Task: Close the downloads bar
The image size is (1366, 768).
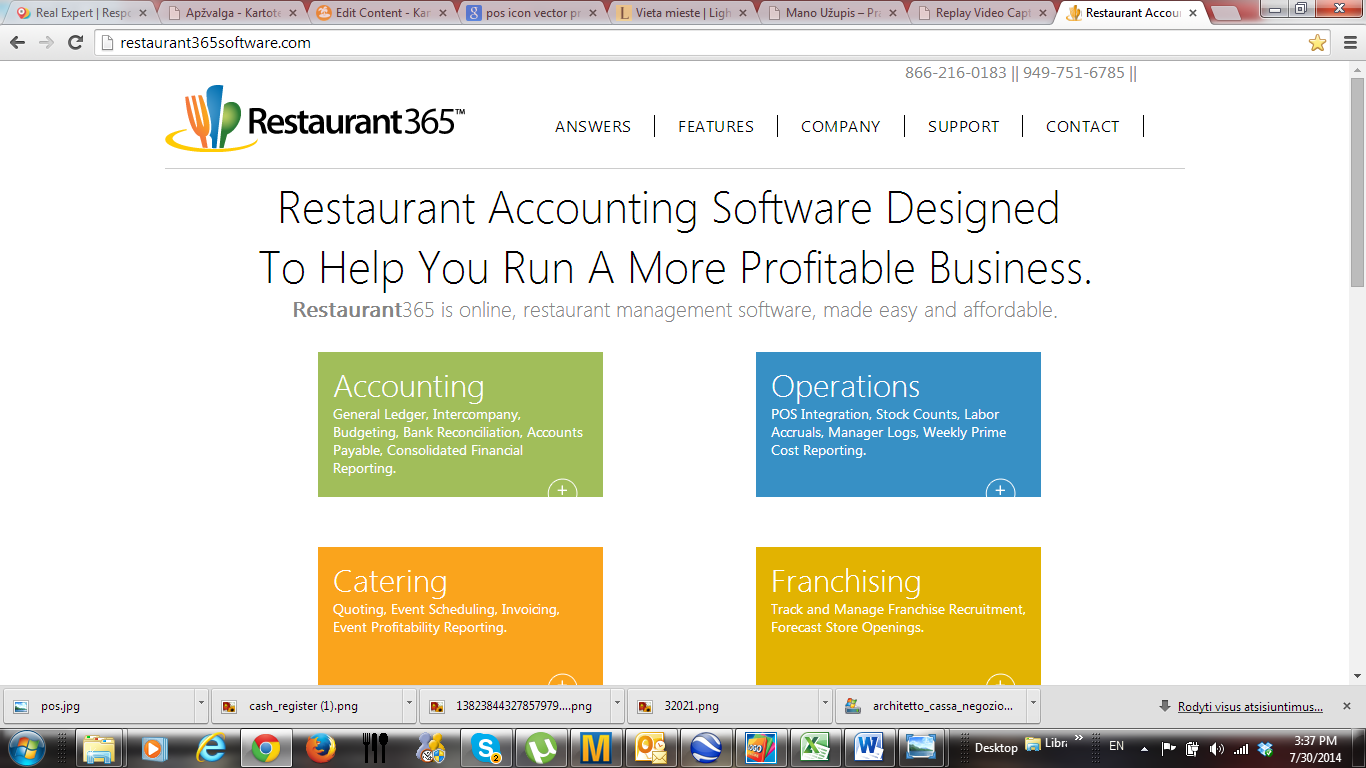Action: [x=1346, y=706]
